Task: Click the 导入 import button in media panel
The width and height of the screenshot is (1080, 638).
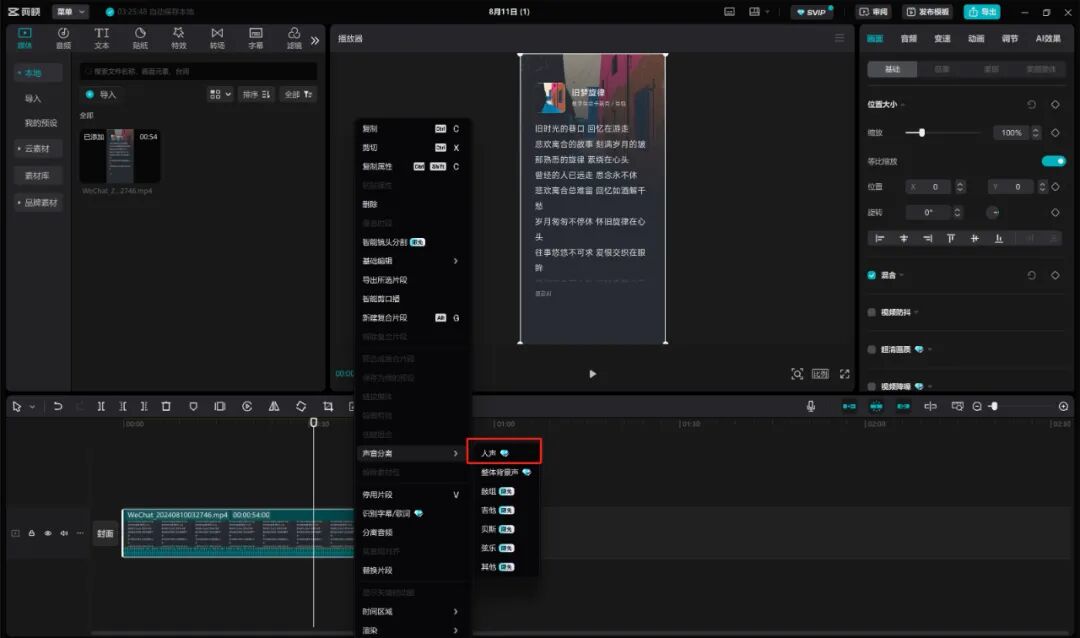Action: click(x=101, y=94)
